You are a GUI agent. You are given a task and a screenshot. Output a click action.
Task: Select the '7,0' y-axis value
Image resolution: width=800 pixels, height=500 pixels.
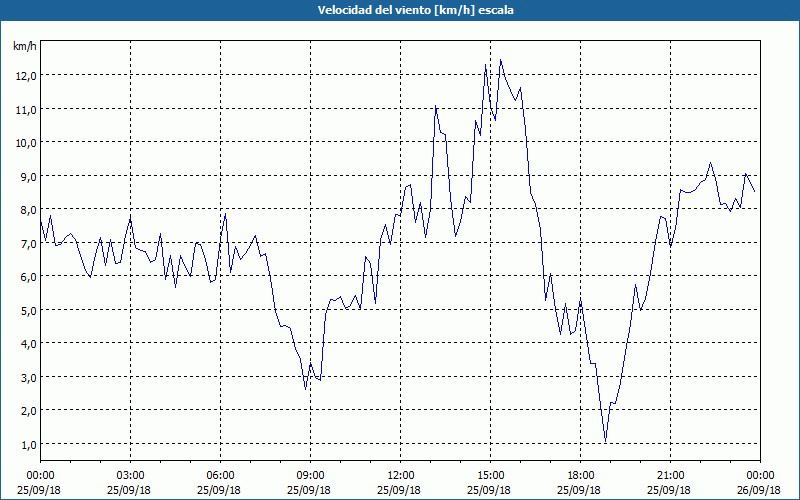[28, 243]
